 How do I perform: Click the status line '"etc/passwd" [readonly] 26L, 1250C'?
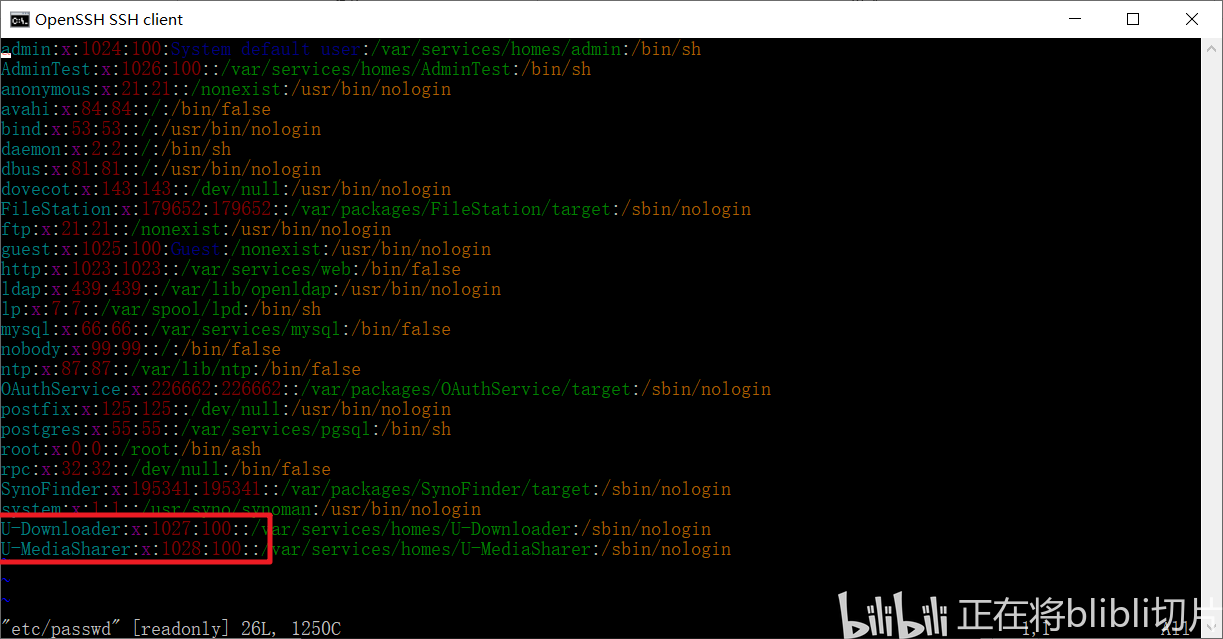point(171,629)
